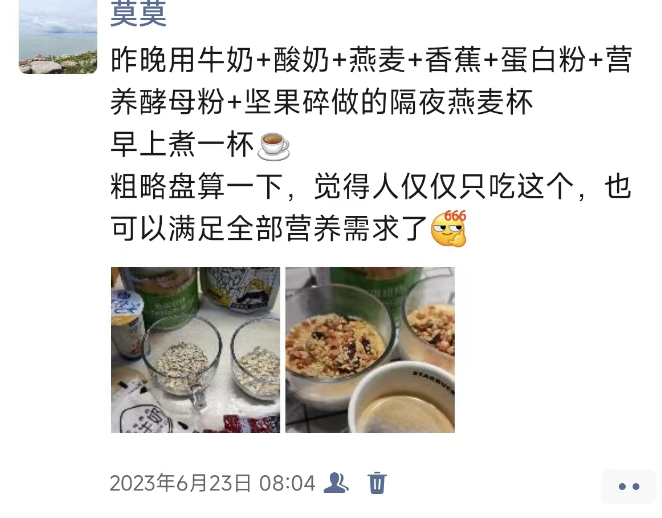Tap the 2023年6月23日 08:04 timestamp

[x=212, y=483]
